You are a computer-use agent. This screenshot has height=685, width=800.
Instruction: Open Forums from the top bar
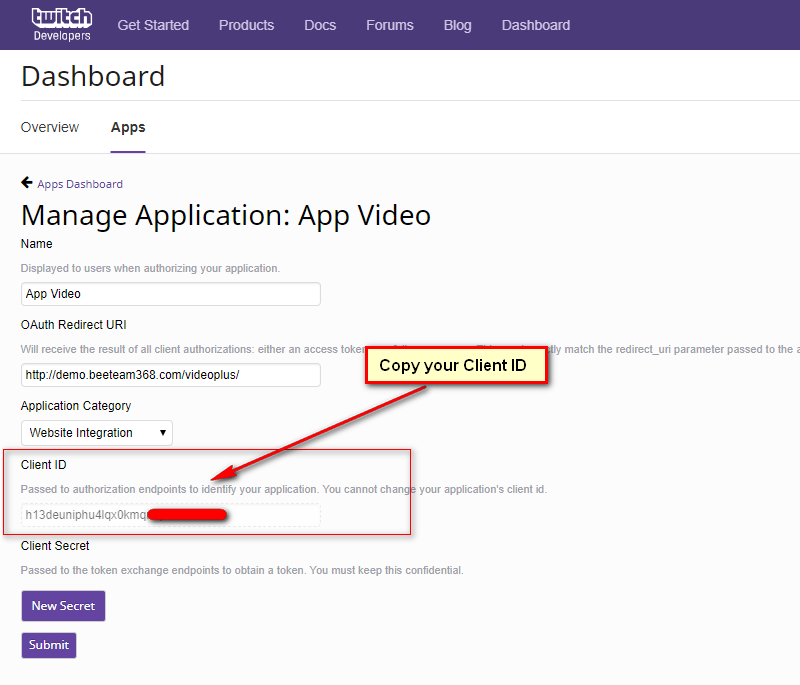point(389,25)
